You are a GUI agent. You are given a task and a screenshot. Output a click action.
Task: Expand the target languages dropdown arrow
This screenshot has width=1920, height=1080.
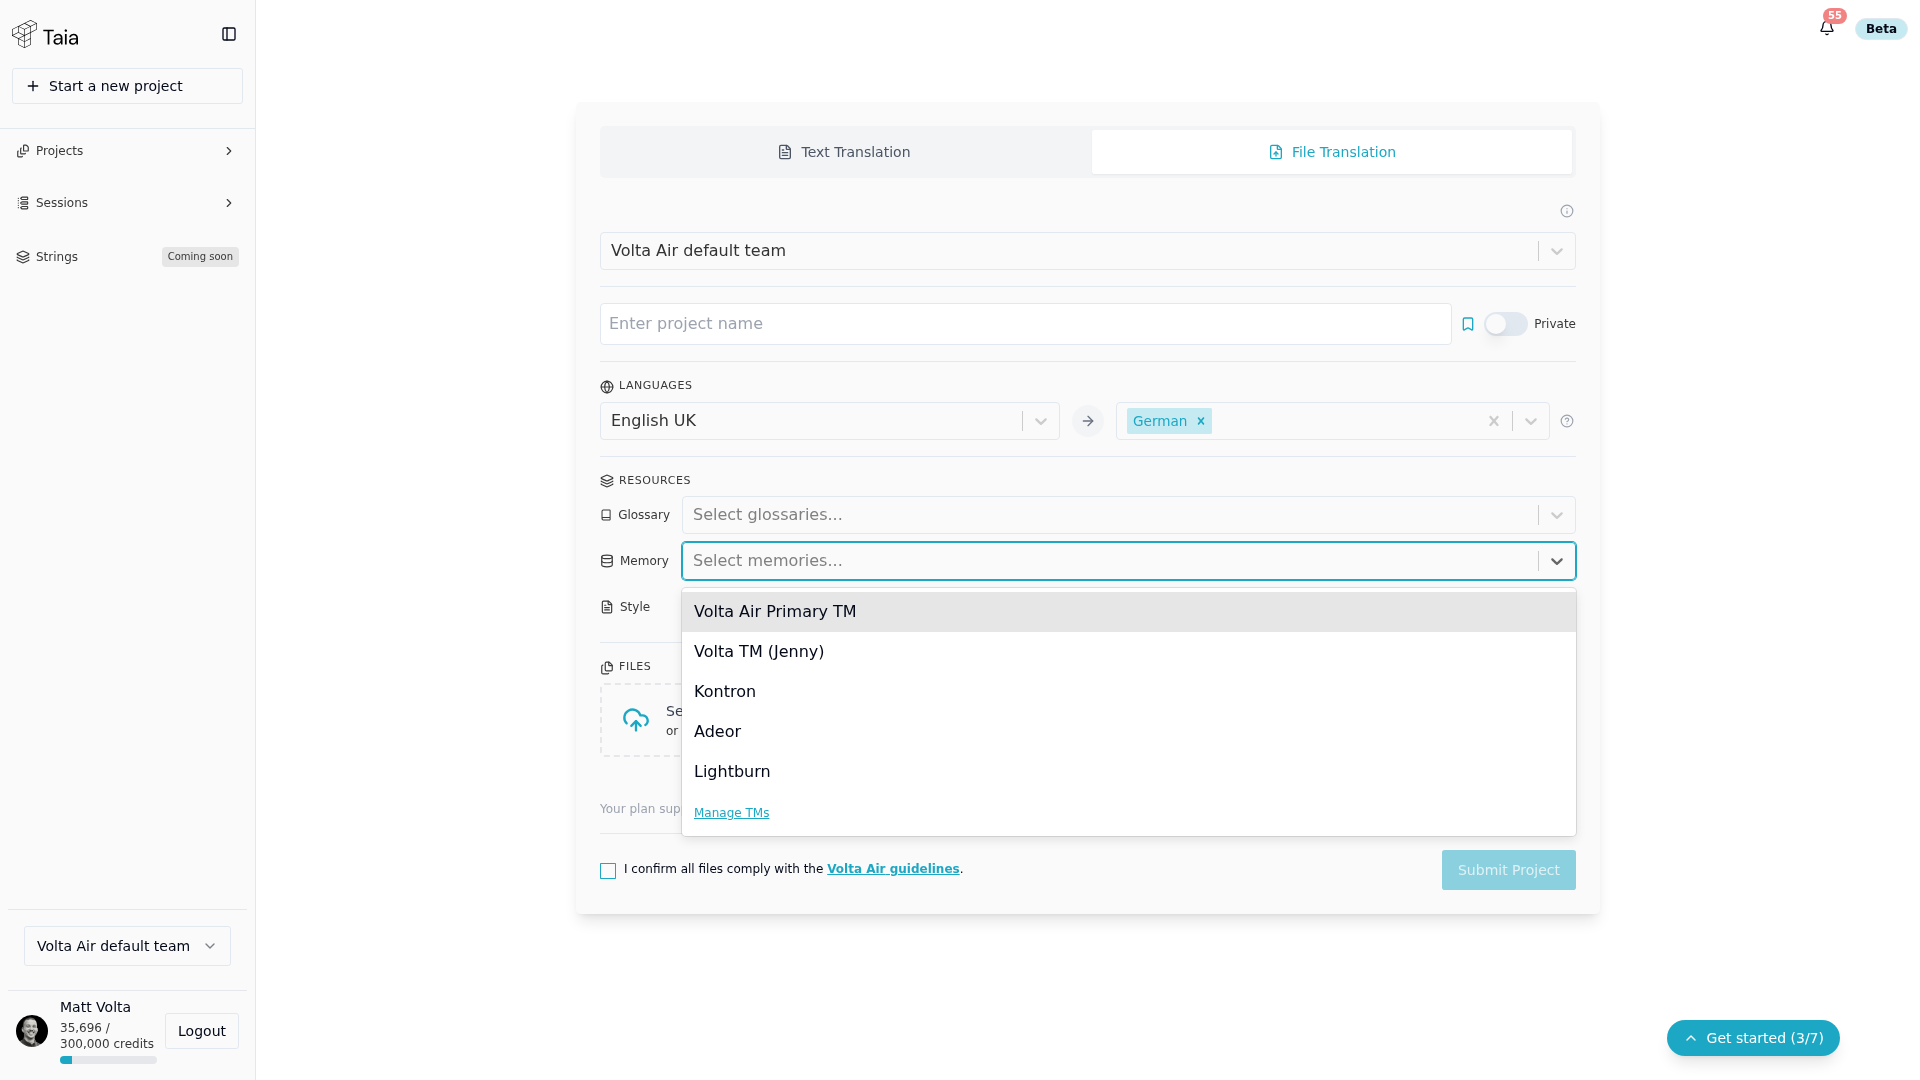point(1531,421)
